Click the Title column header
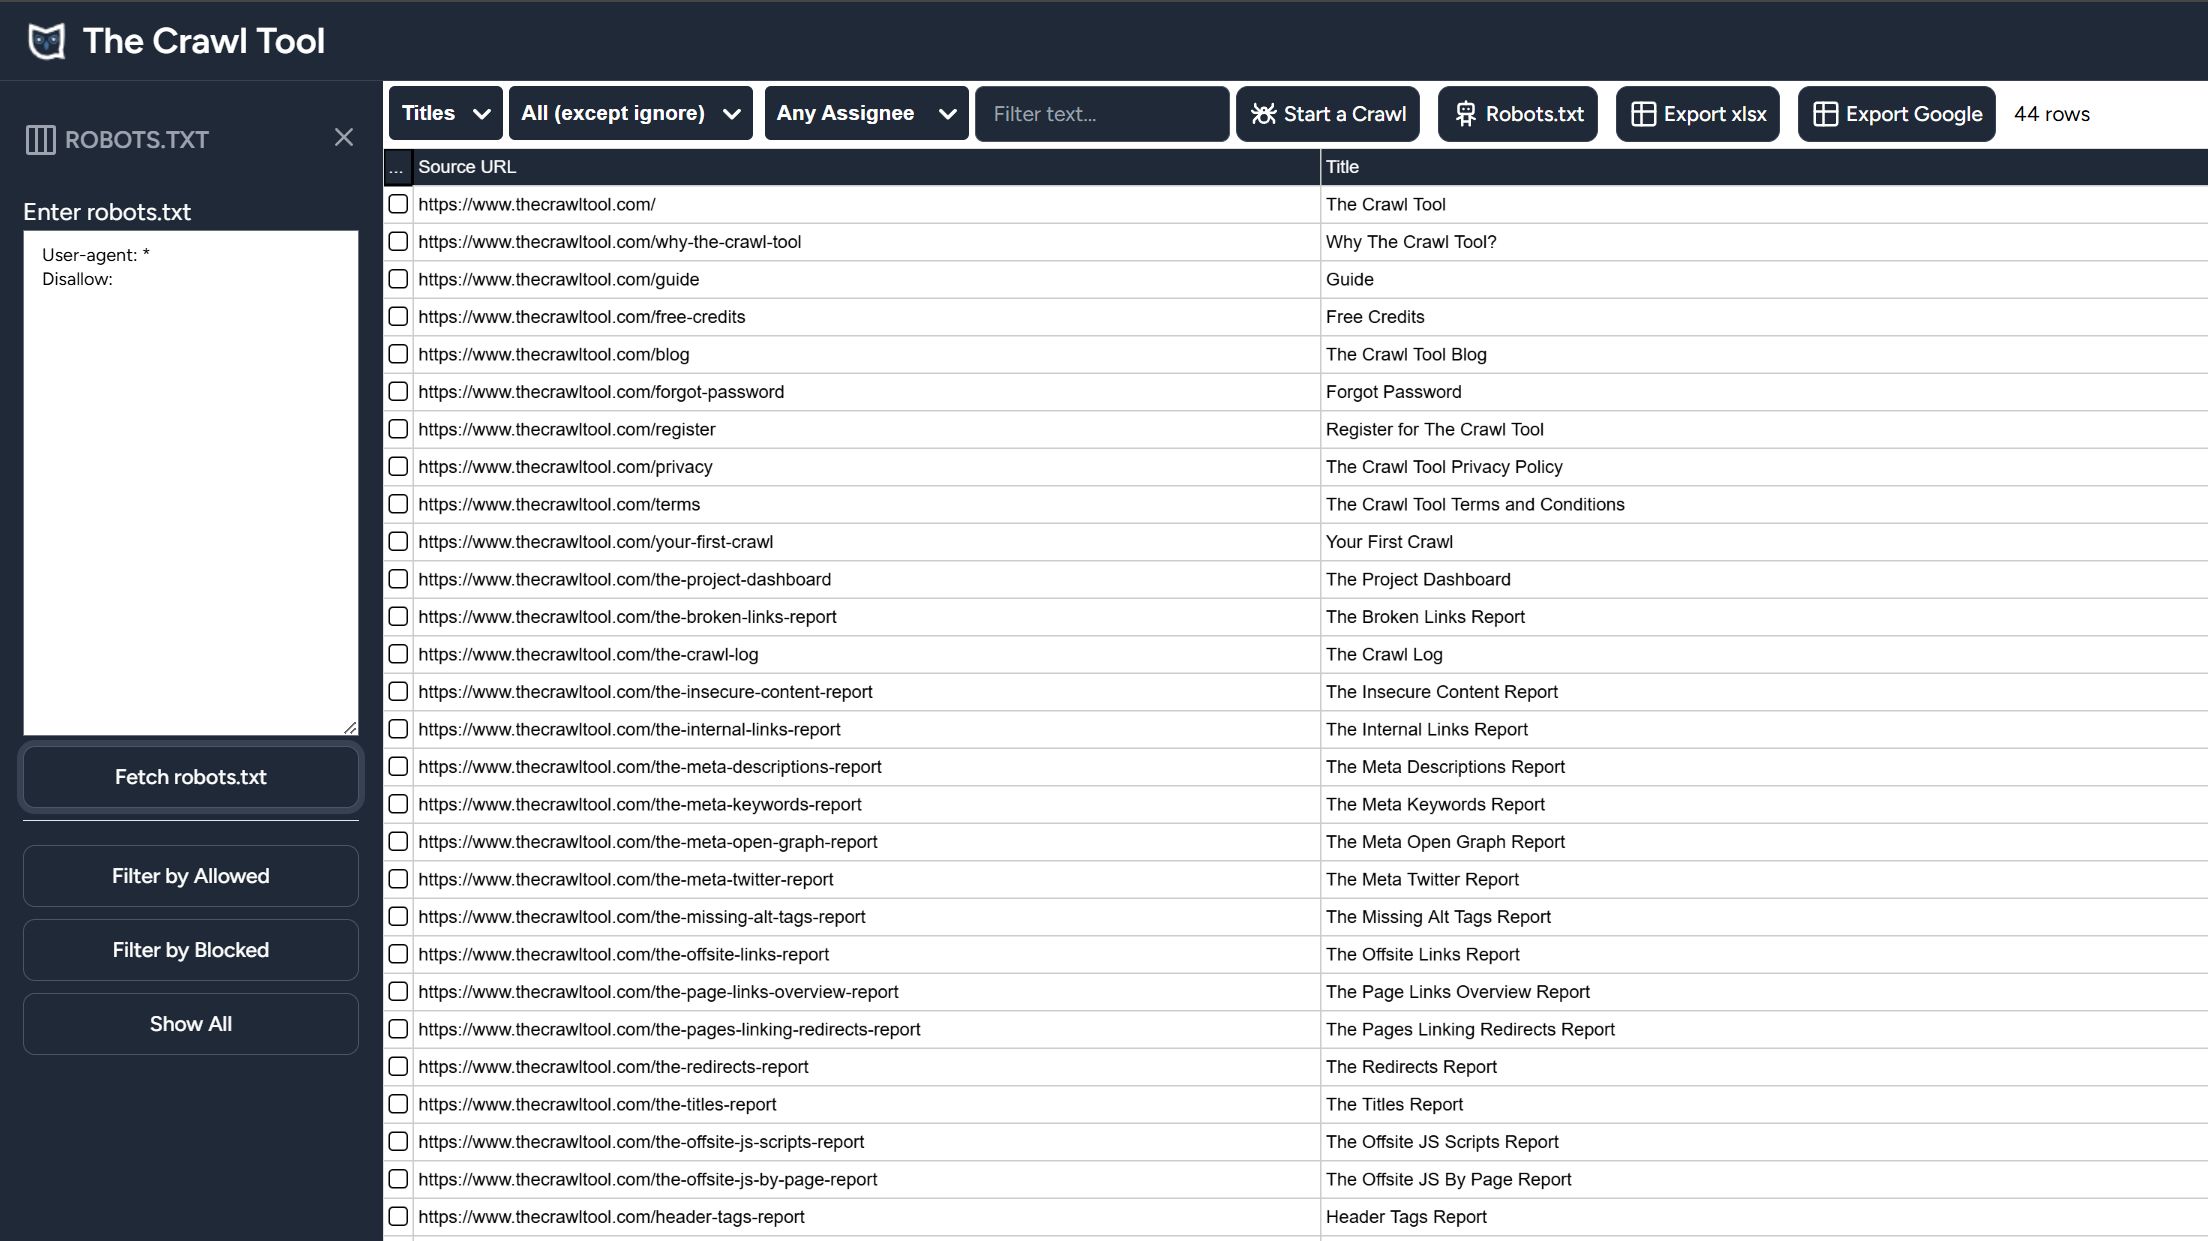The width and height of the screenshot is (2208, 1241). 1342,167
